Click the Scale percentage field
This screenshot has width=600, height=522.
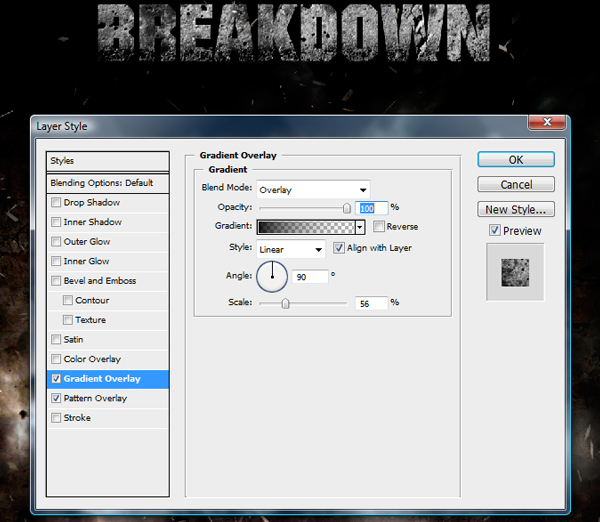(371, 303)
